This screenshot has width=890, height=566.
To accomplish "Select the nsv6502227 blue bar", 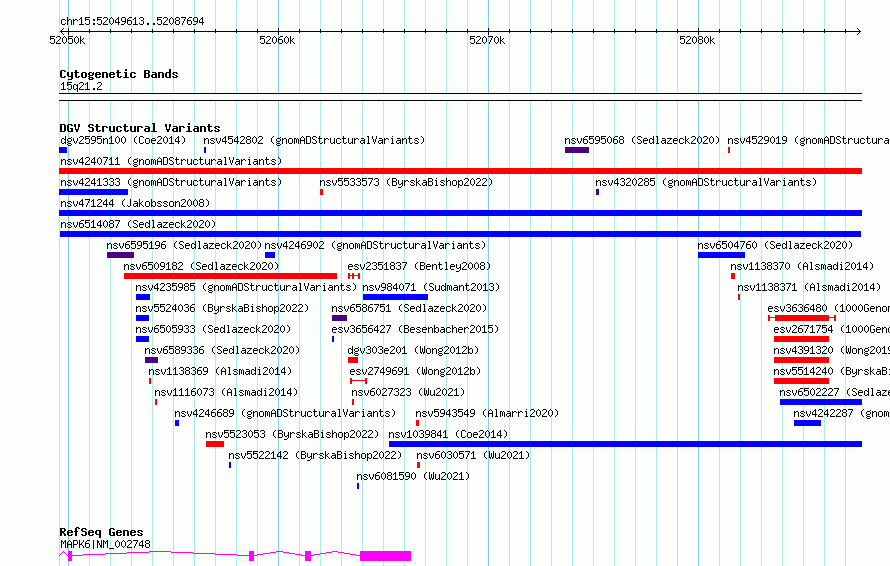I will pos(821,402).
